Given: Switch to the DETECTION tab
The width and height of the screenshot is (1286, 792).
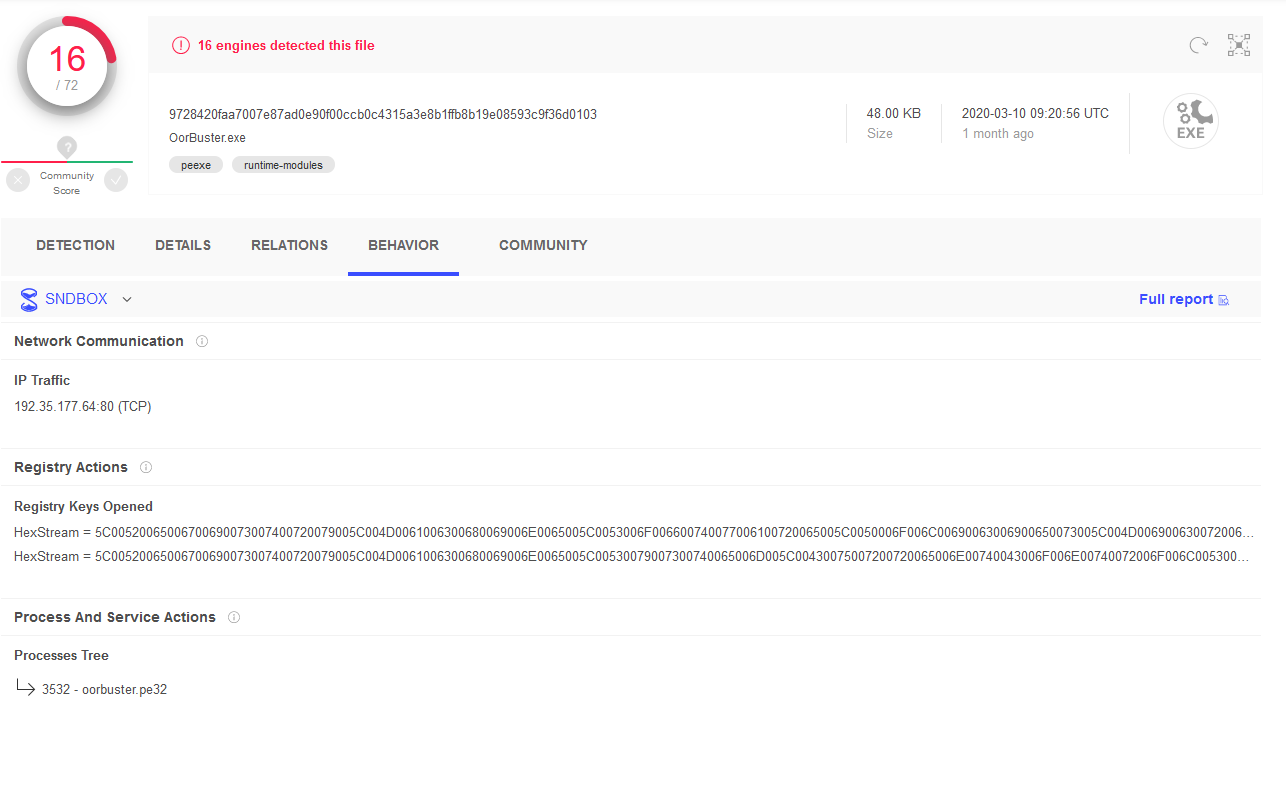Looking at the screenshot, I should 75,245.
